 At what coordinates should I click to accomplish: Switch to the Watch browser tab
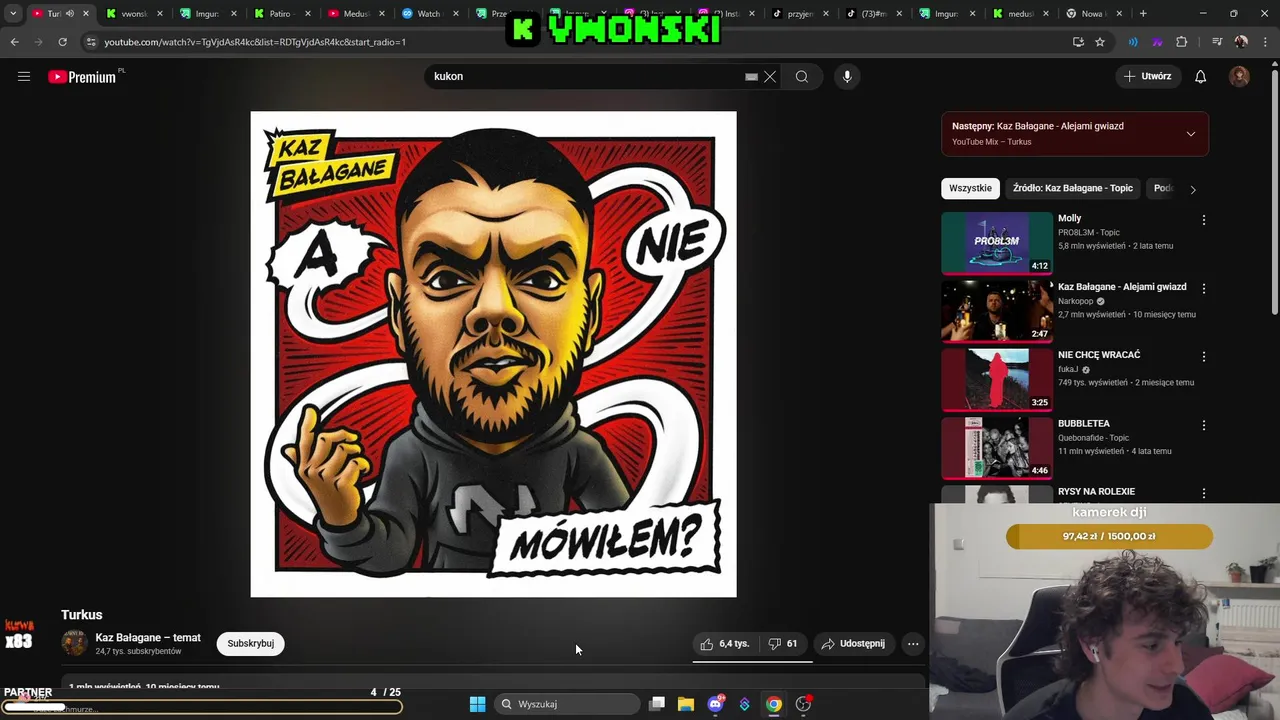[x=428, y=14]
